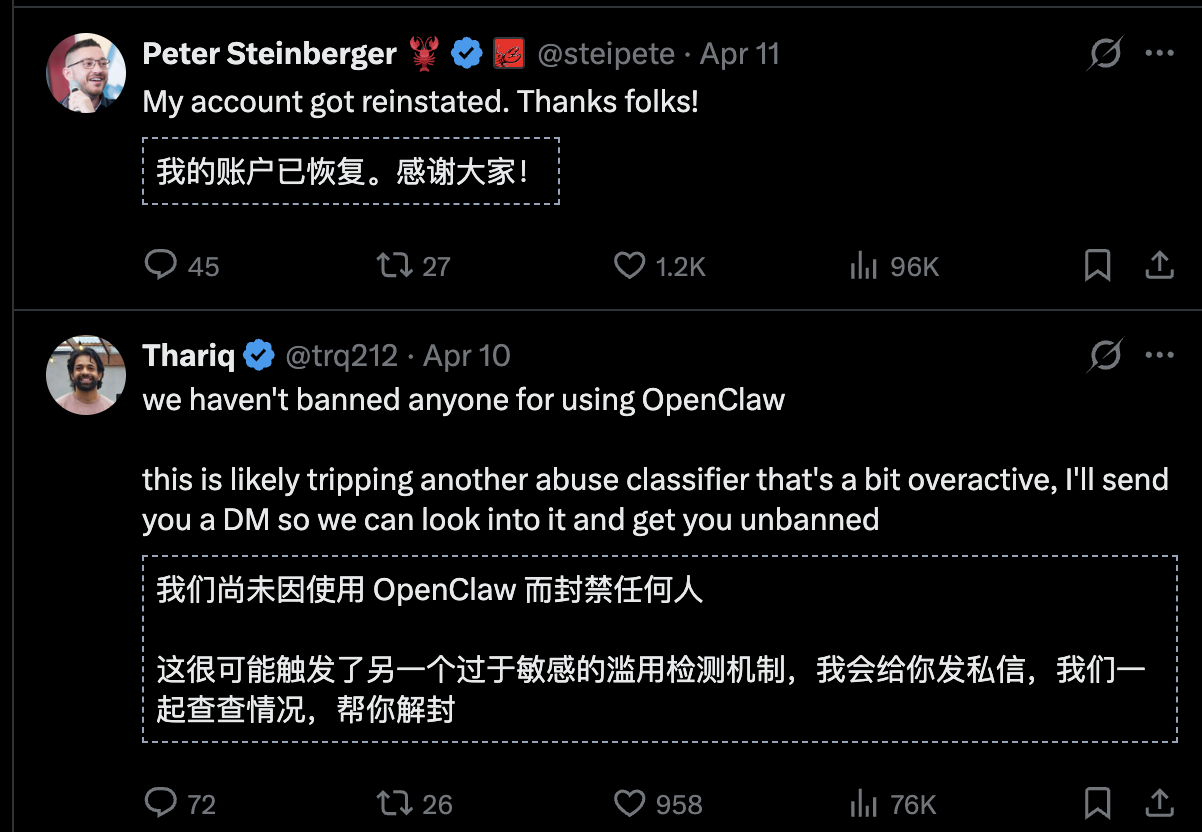Open Grok icon on Thariq's tweet

[x=1104, y=355]
